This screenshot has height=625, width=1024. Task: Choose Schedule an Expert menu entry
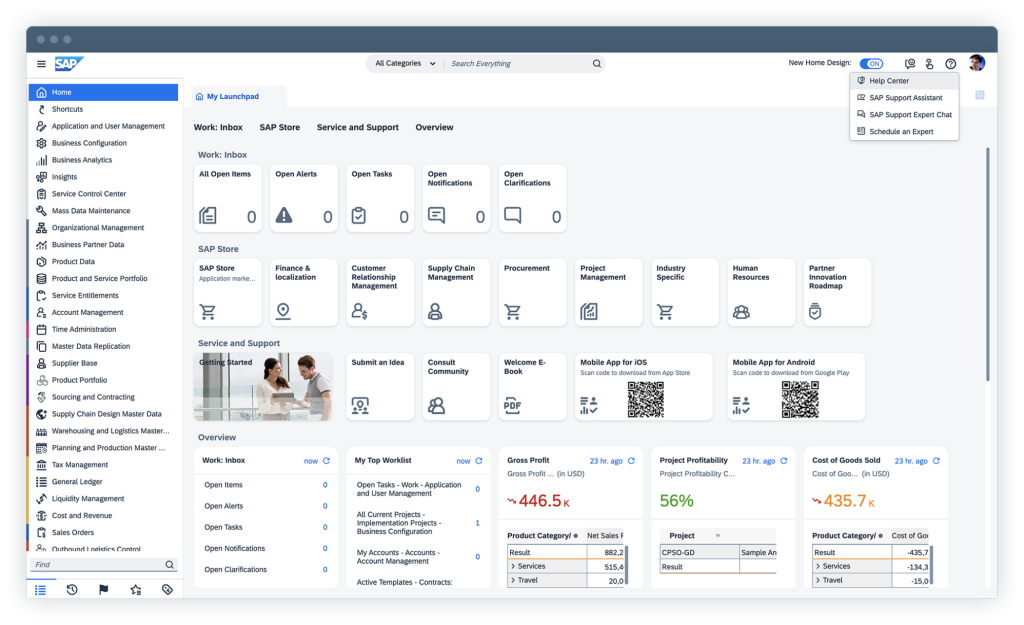(900, 132)
